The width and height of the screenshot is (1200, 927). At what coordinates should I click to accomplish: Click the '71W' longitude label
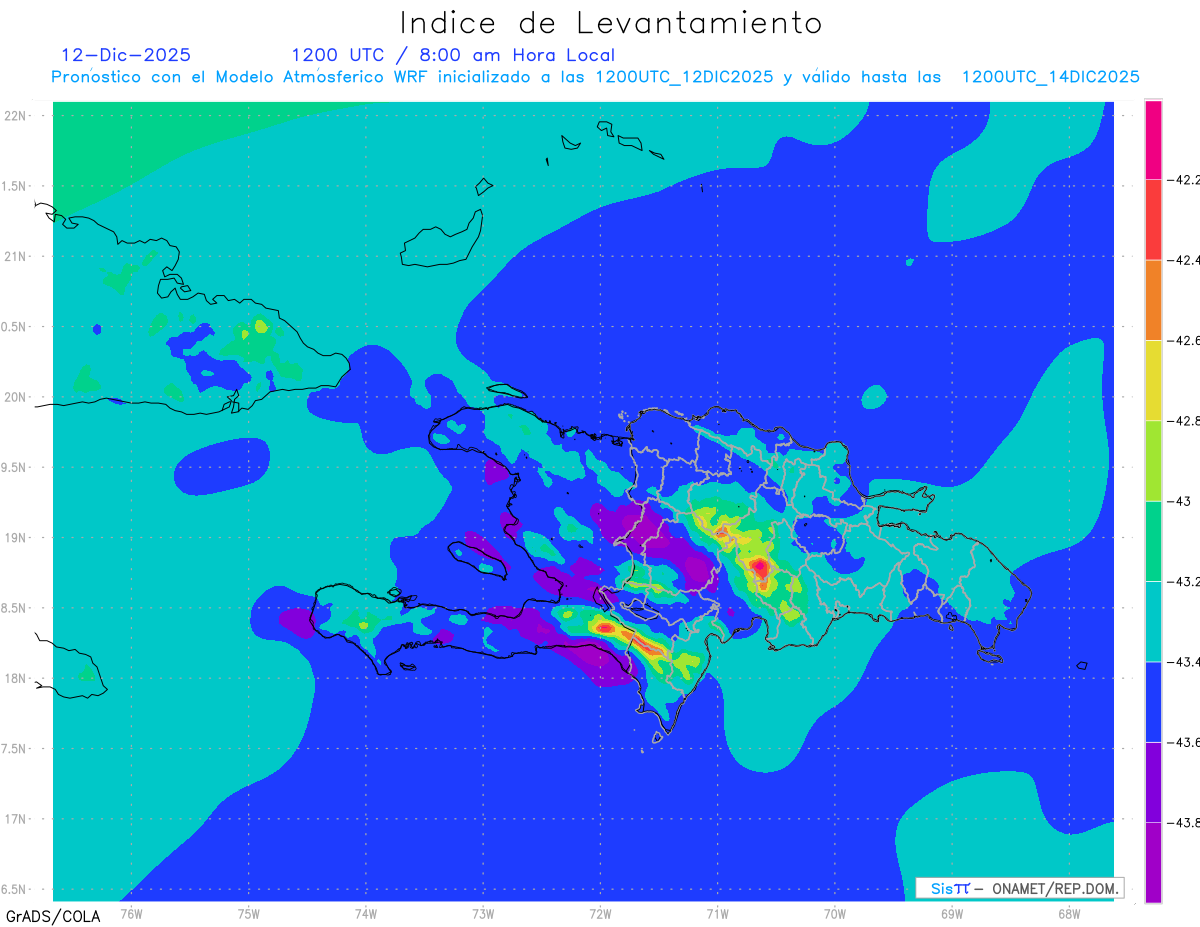pos(717,912)
